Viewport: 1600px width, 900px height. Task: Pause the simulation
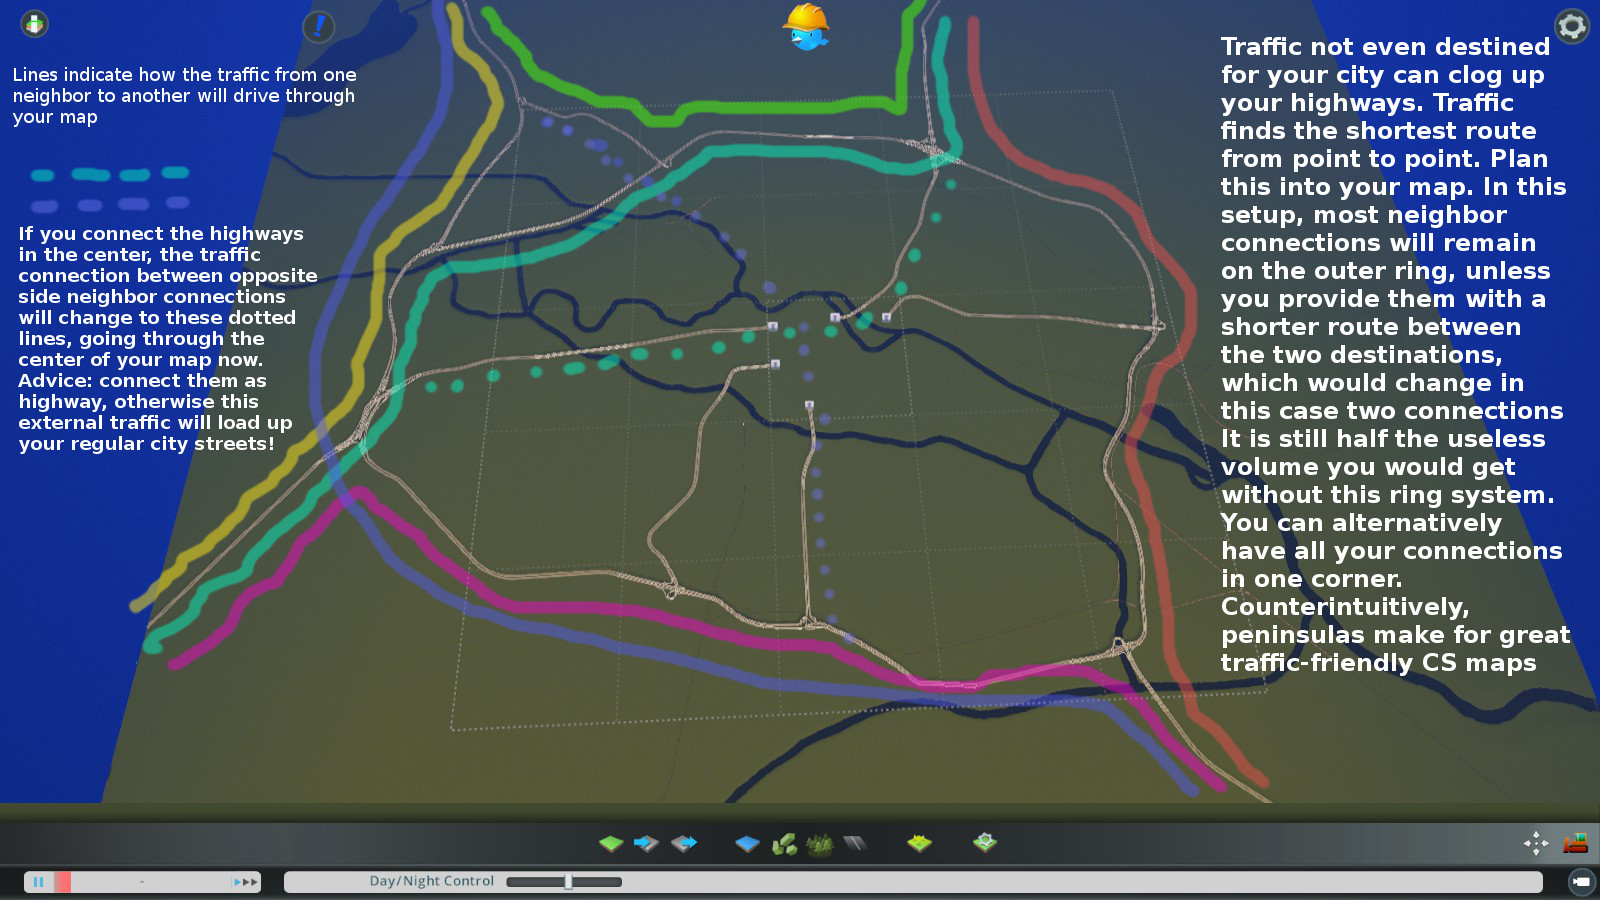pos(39,882)
